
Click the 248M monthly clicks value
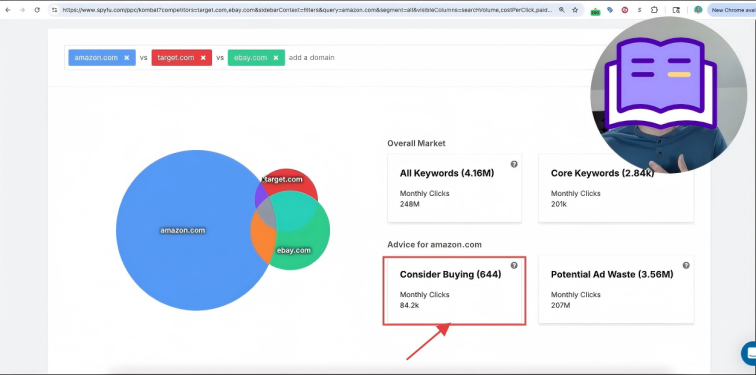click(409, 204)
